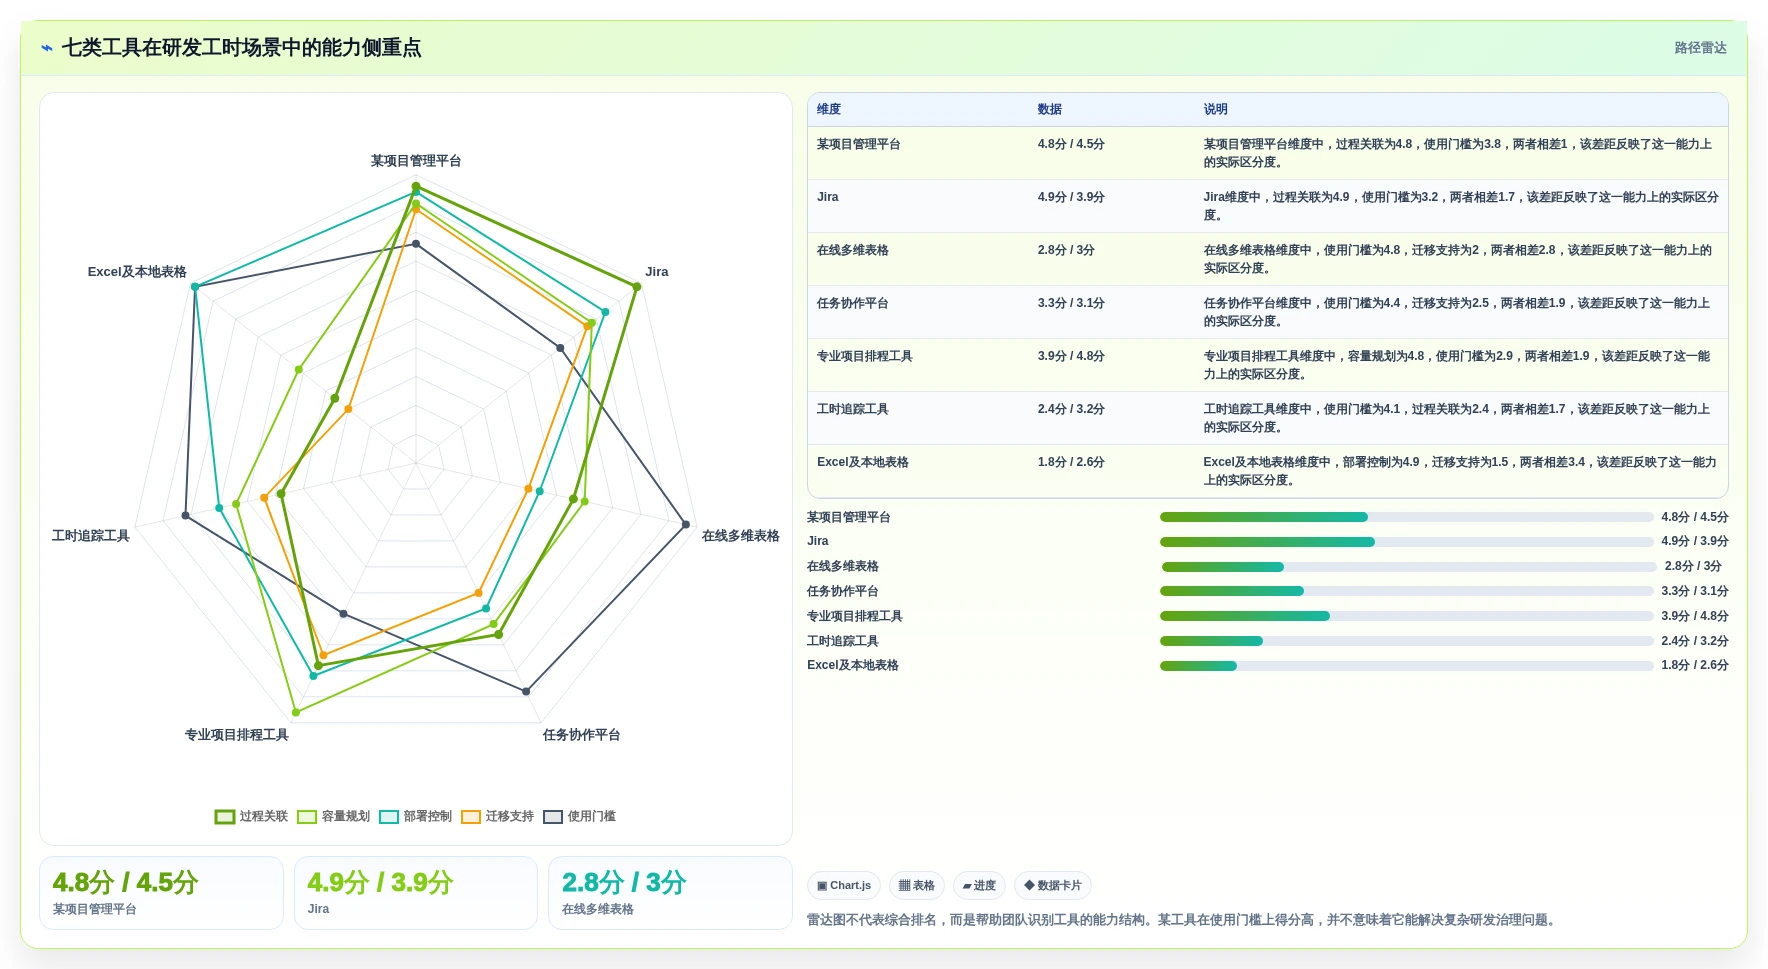Toggle the 容量规划 legend series
Viewport: 1768px width, 969px height.
(x=333, y=816)
